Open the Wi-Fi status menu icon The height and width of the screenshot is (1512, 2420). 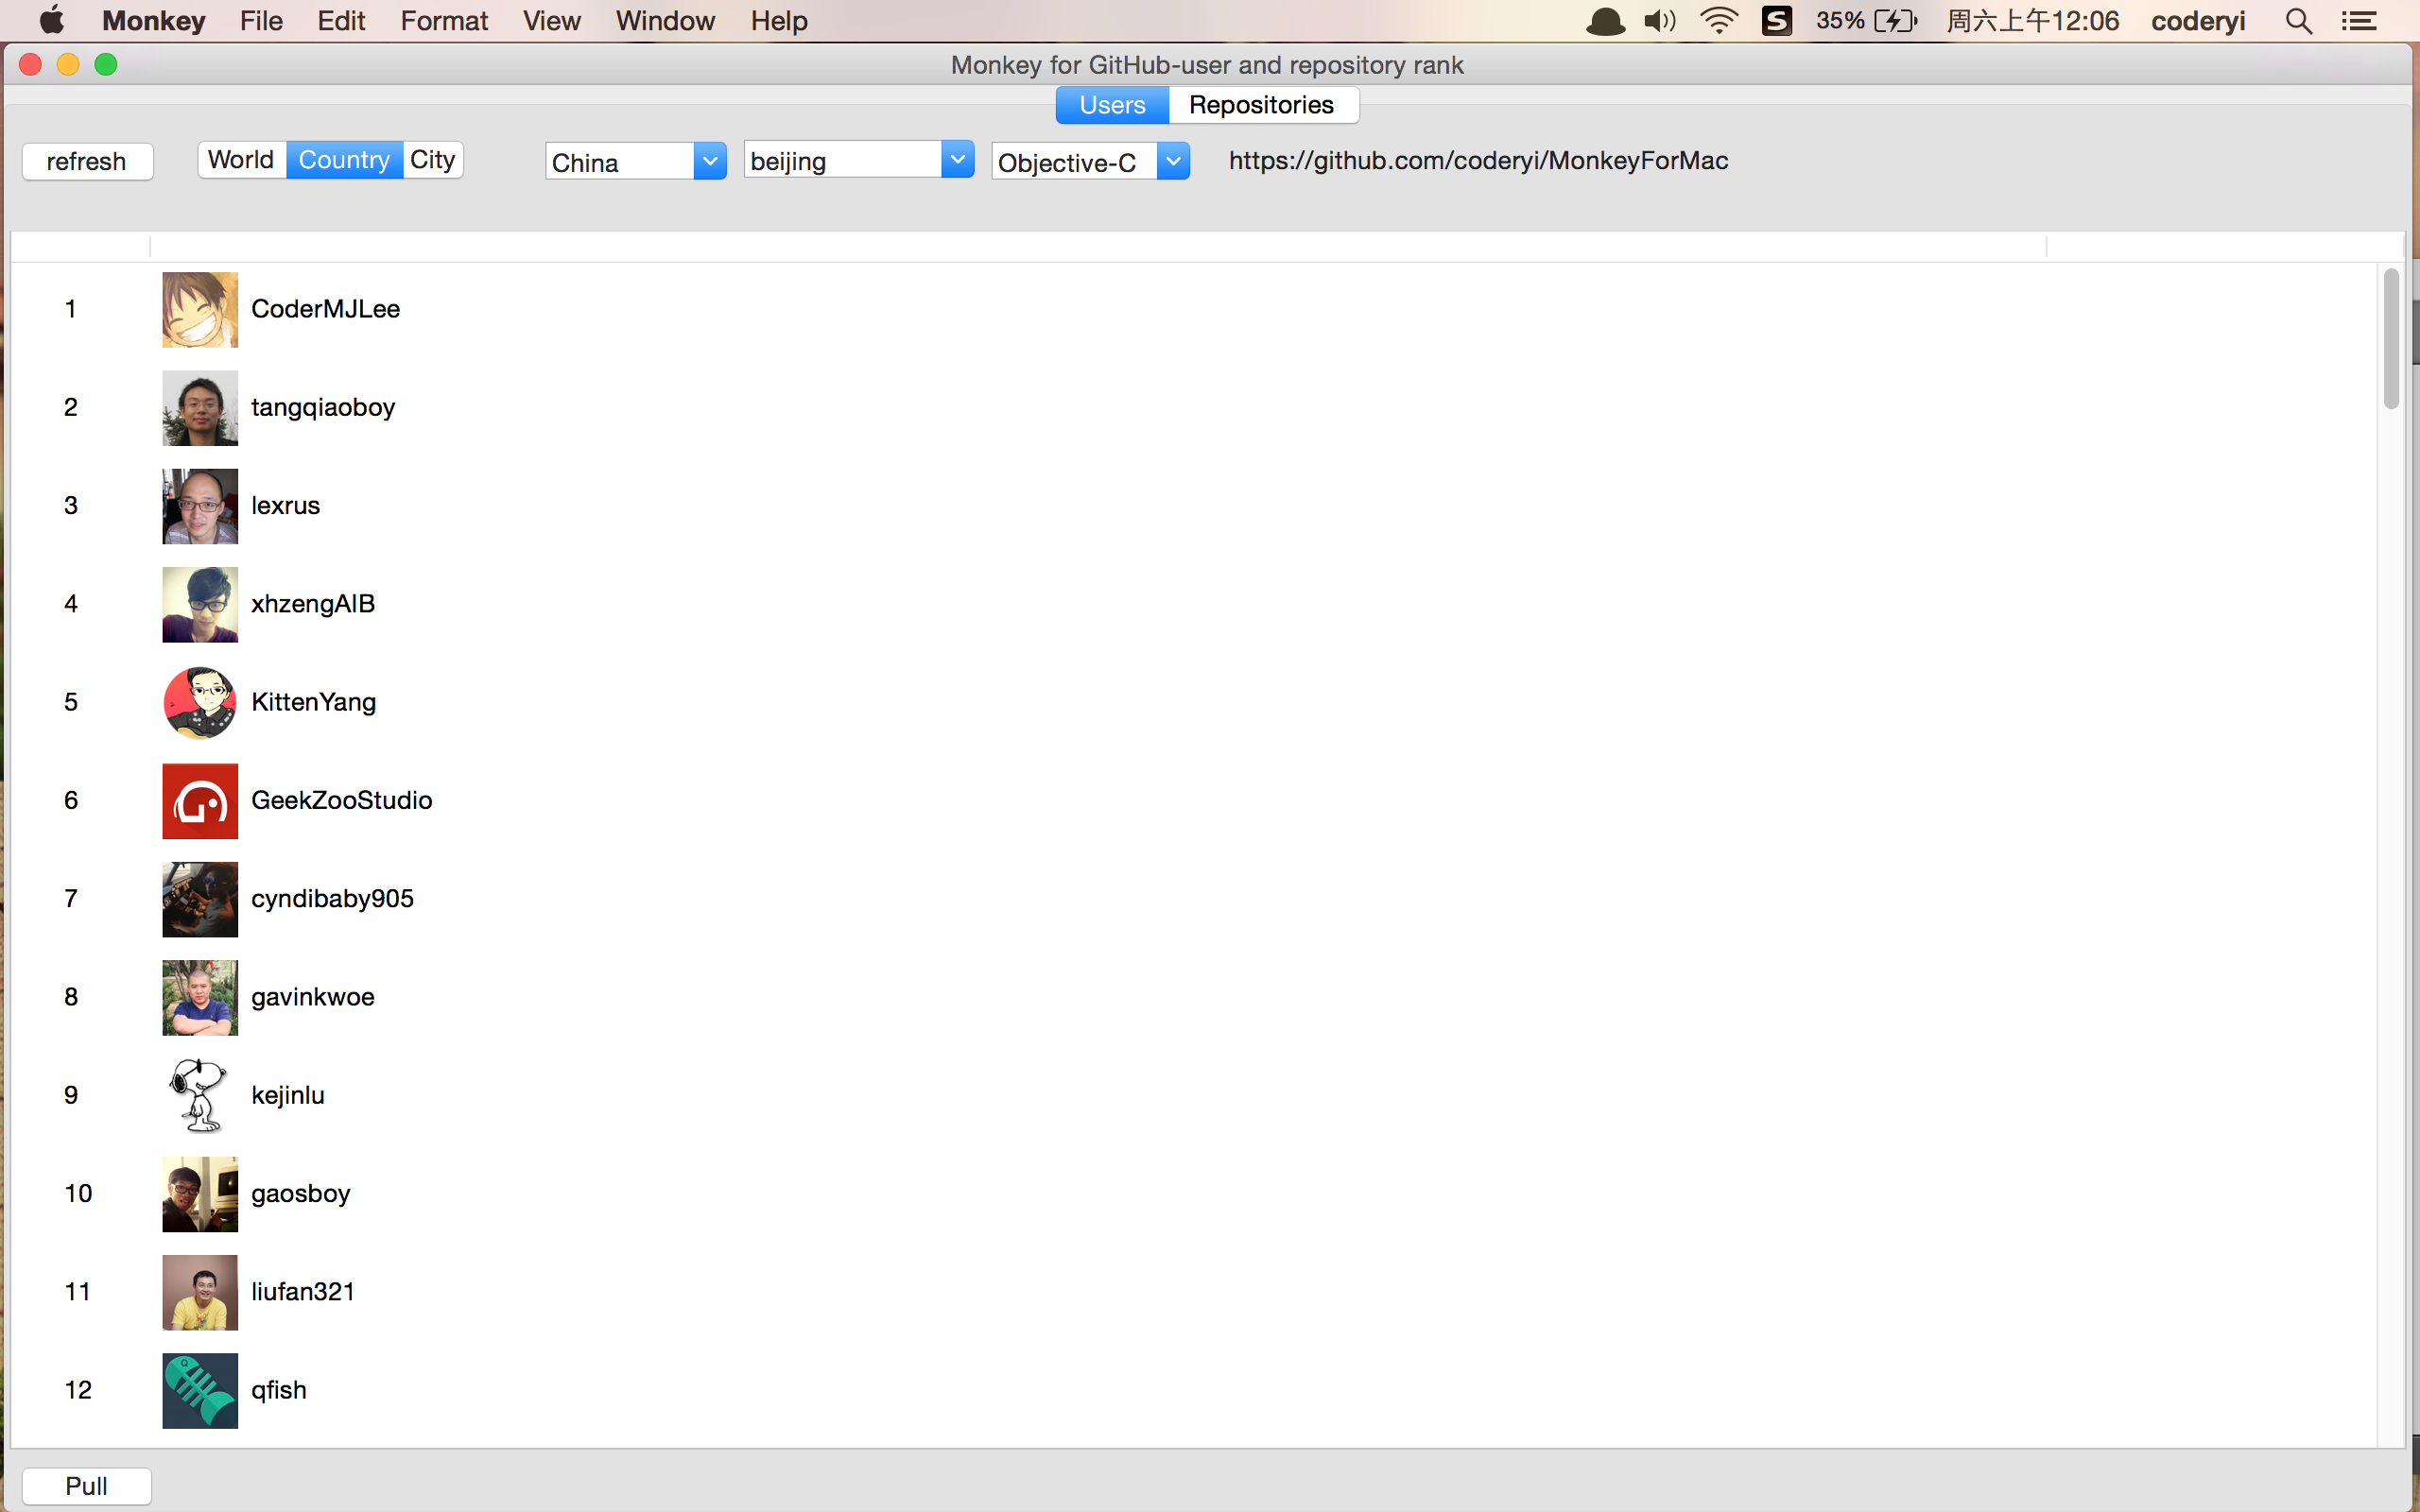pyautogui.click(x=1718, y=21)
